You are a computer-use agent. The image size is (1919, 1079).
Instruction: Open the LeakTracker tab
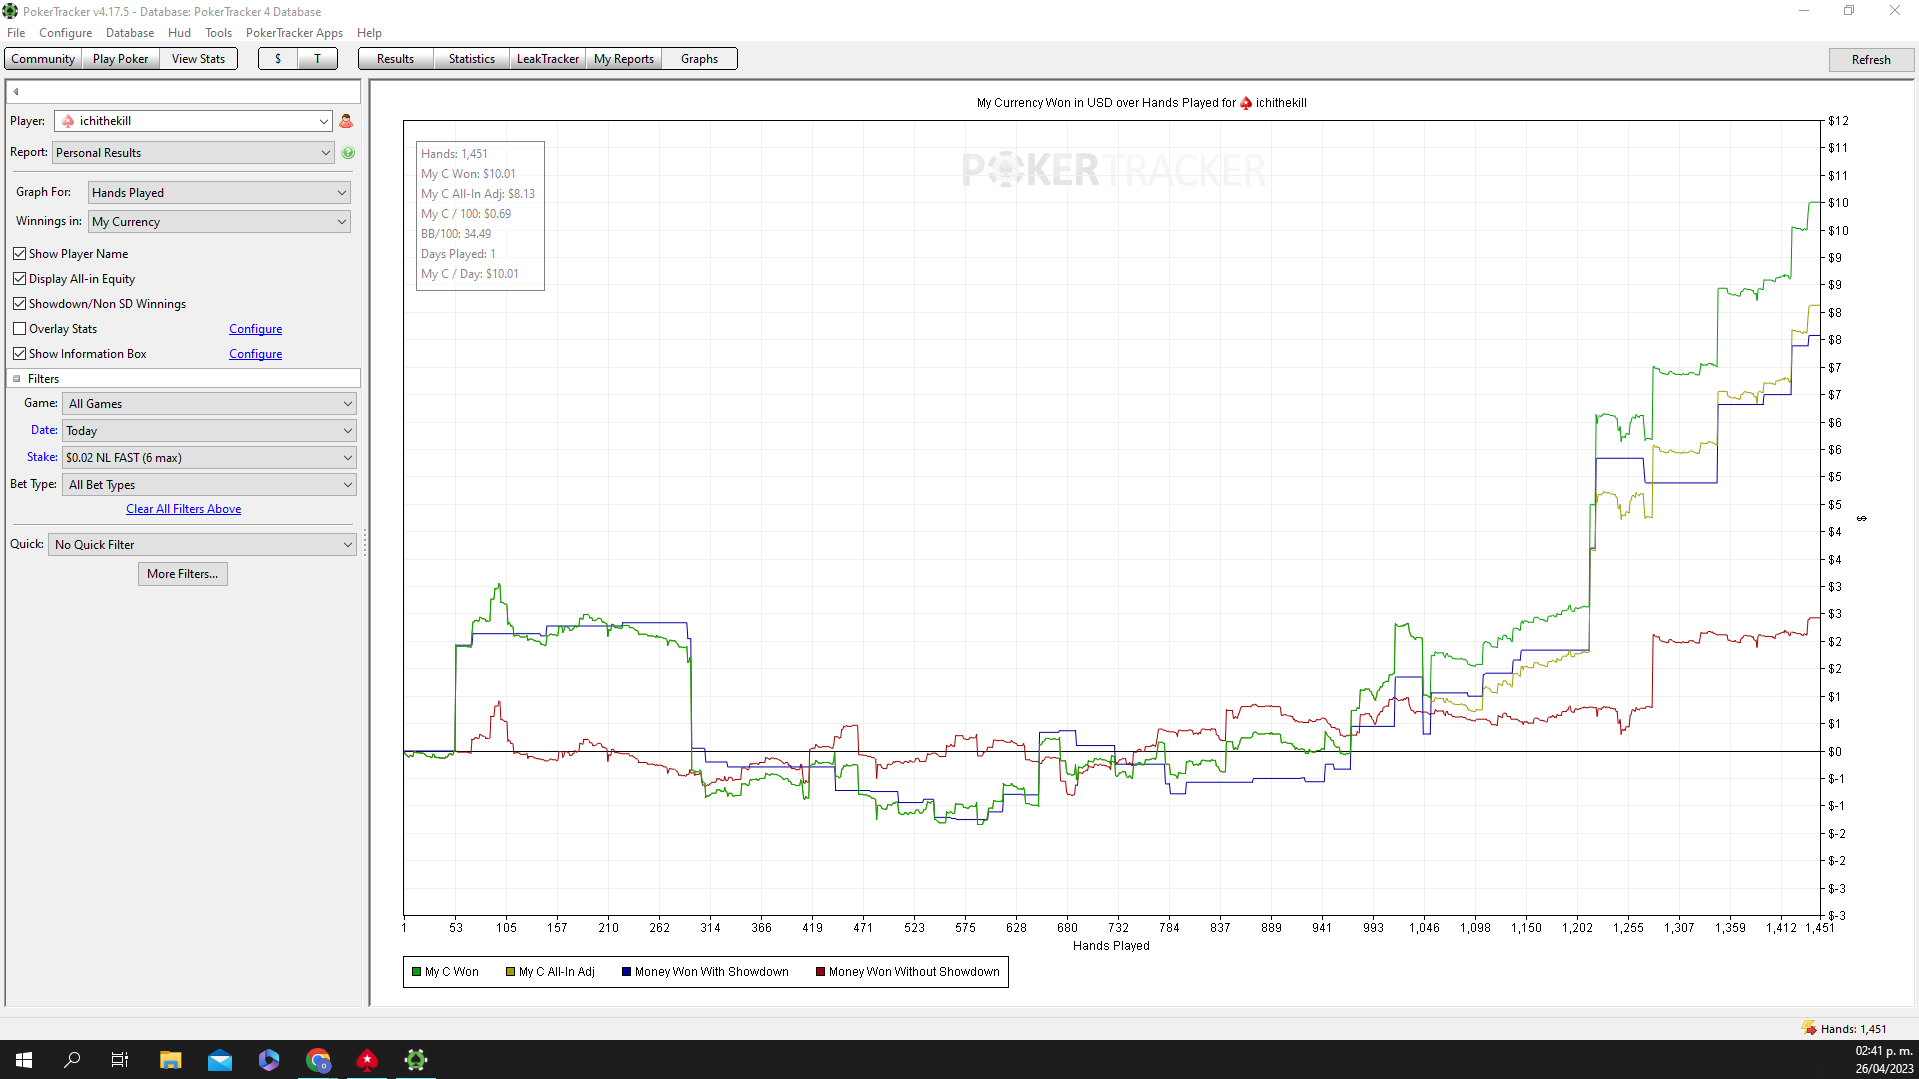point(548,59)
